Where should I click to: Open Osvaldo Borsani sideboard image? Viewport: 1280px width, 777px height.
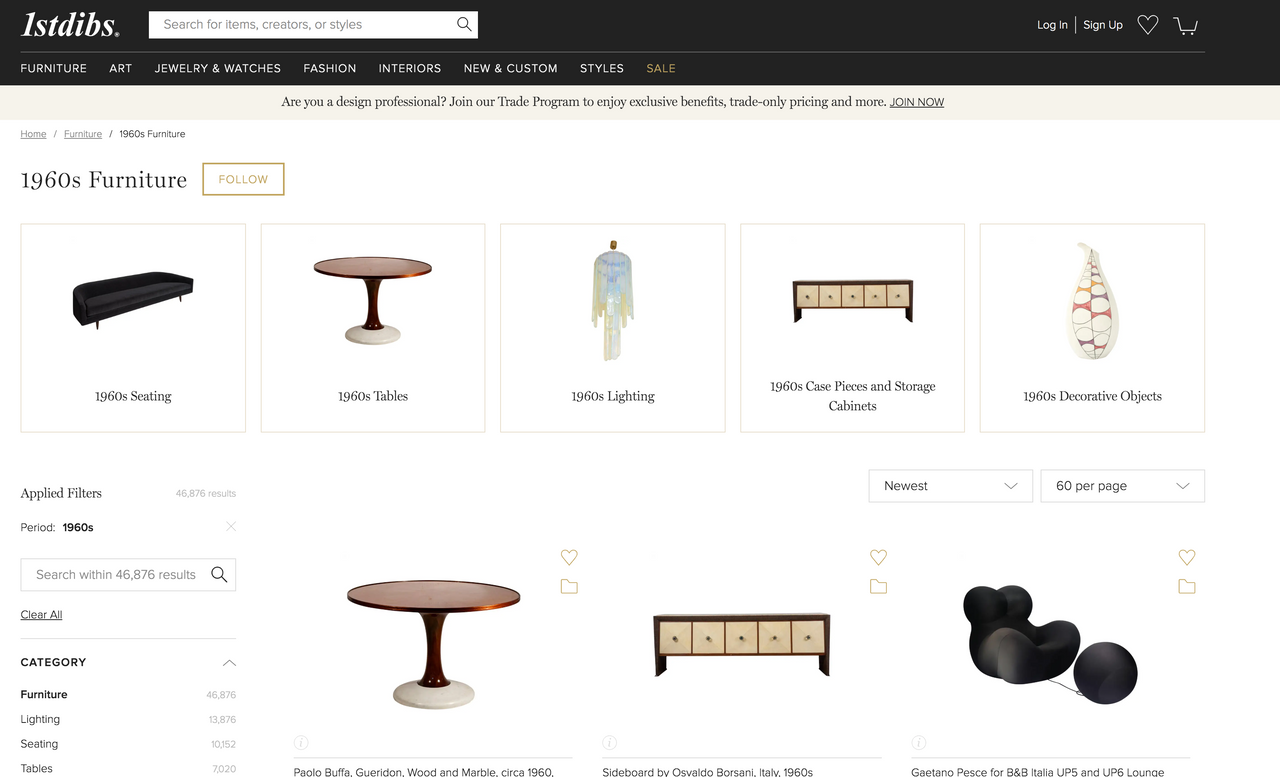point(742,644)
